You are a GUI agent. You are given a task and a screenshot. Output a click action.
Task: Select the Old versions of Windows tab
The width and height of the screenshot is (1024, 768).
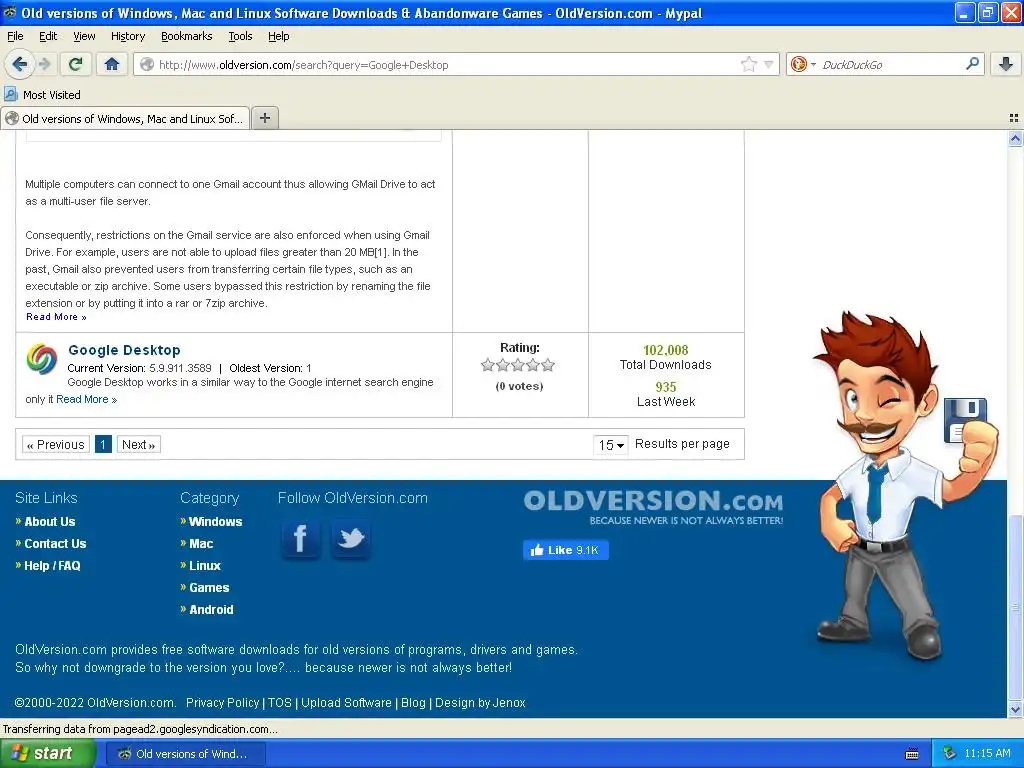pyautogui.click(x=125, y=118)
